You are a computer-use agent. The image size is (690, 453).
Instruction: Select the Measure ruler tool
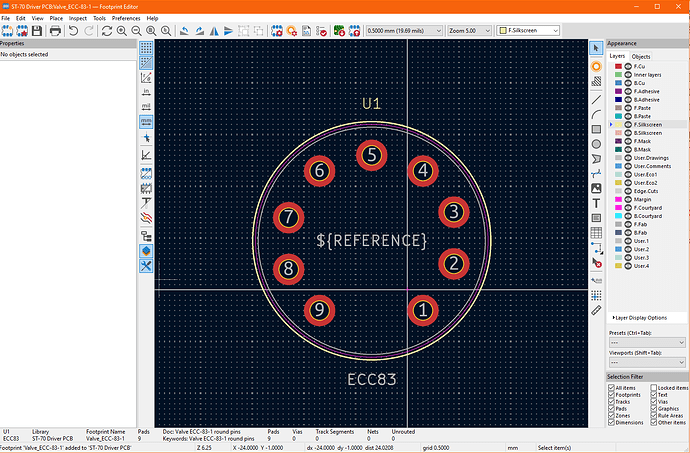tap(596, 310)
